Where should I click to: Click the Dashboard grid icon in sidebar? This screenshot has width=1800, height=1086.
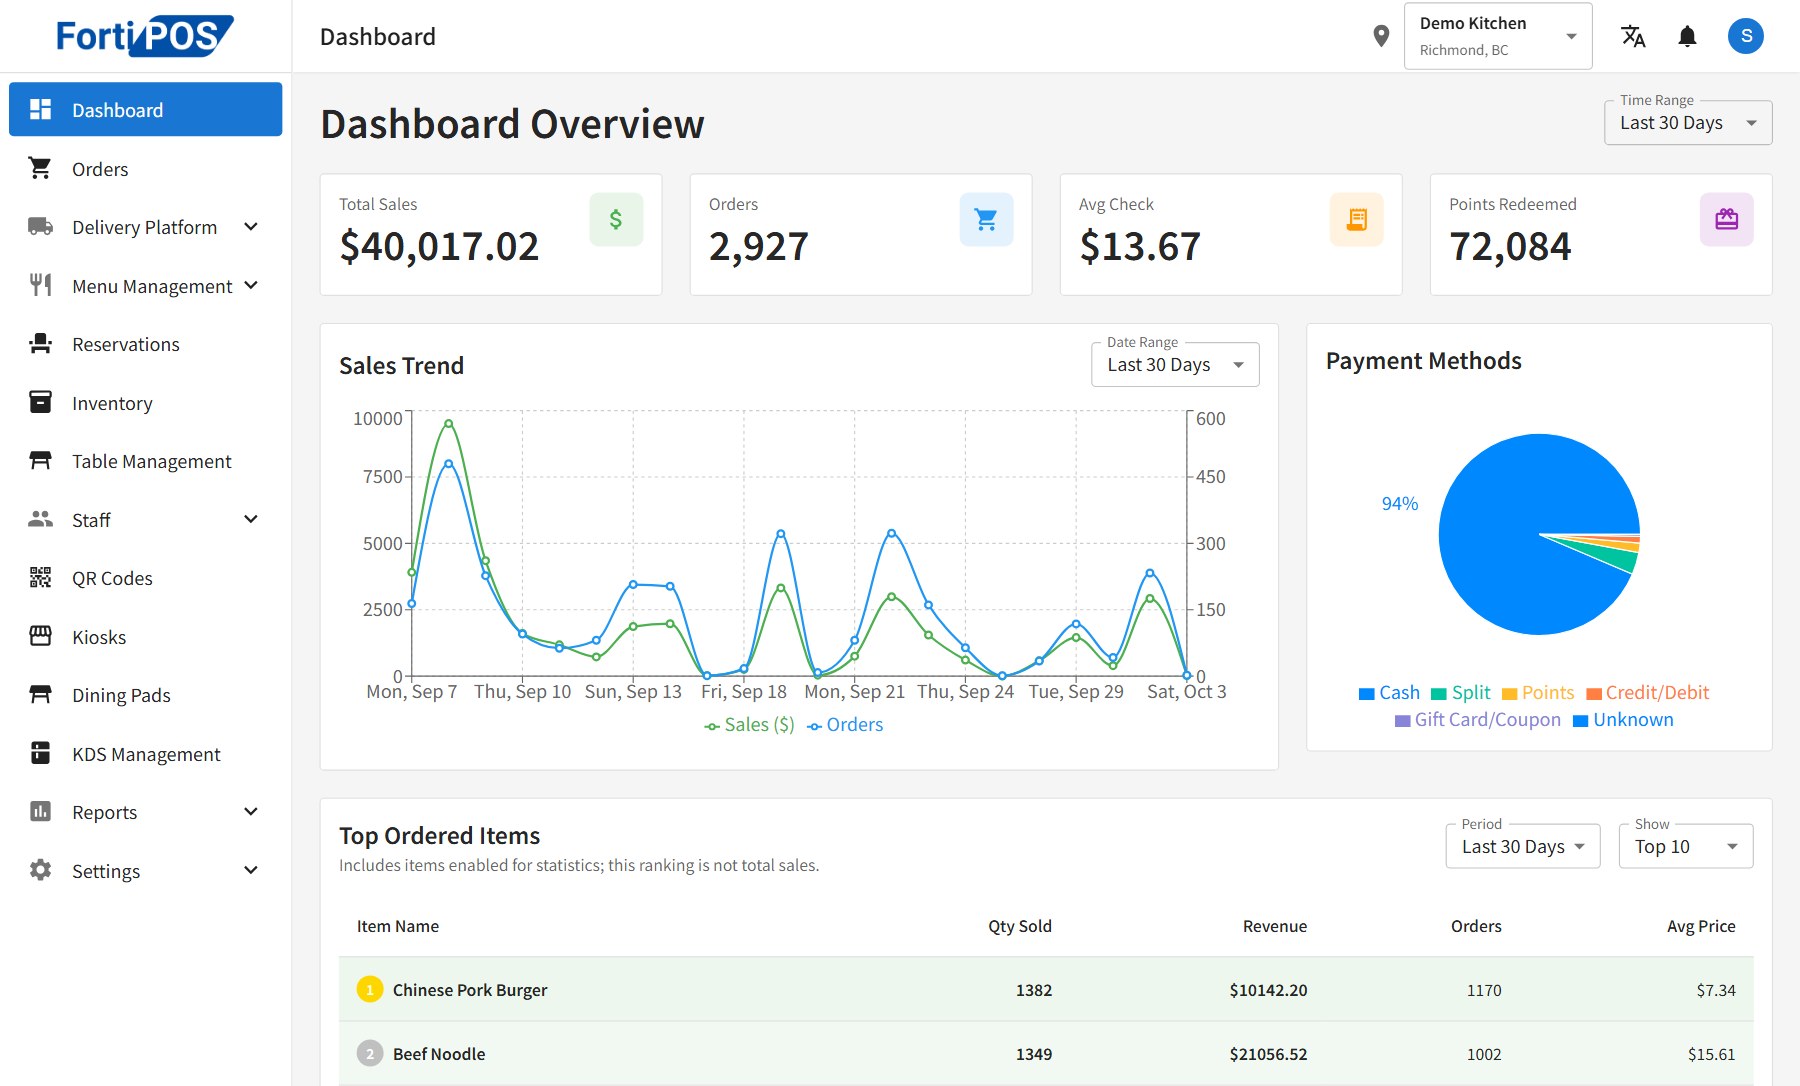pos(40,109)
